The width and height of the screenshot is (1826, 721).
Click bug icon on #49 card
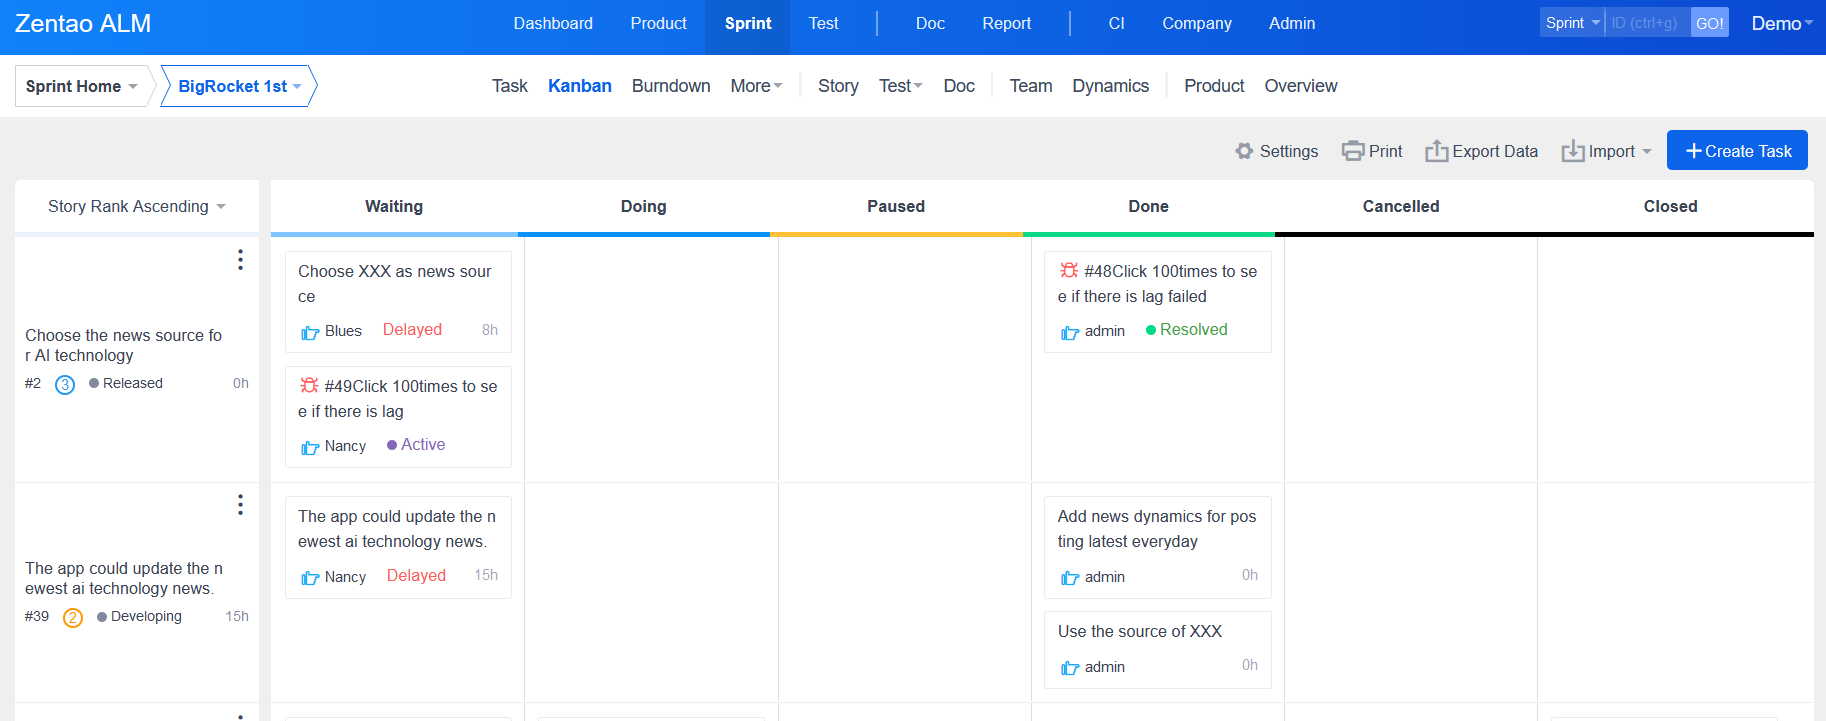click(x=309, y=386)
